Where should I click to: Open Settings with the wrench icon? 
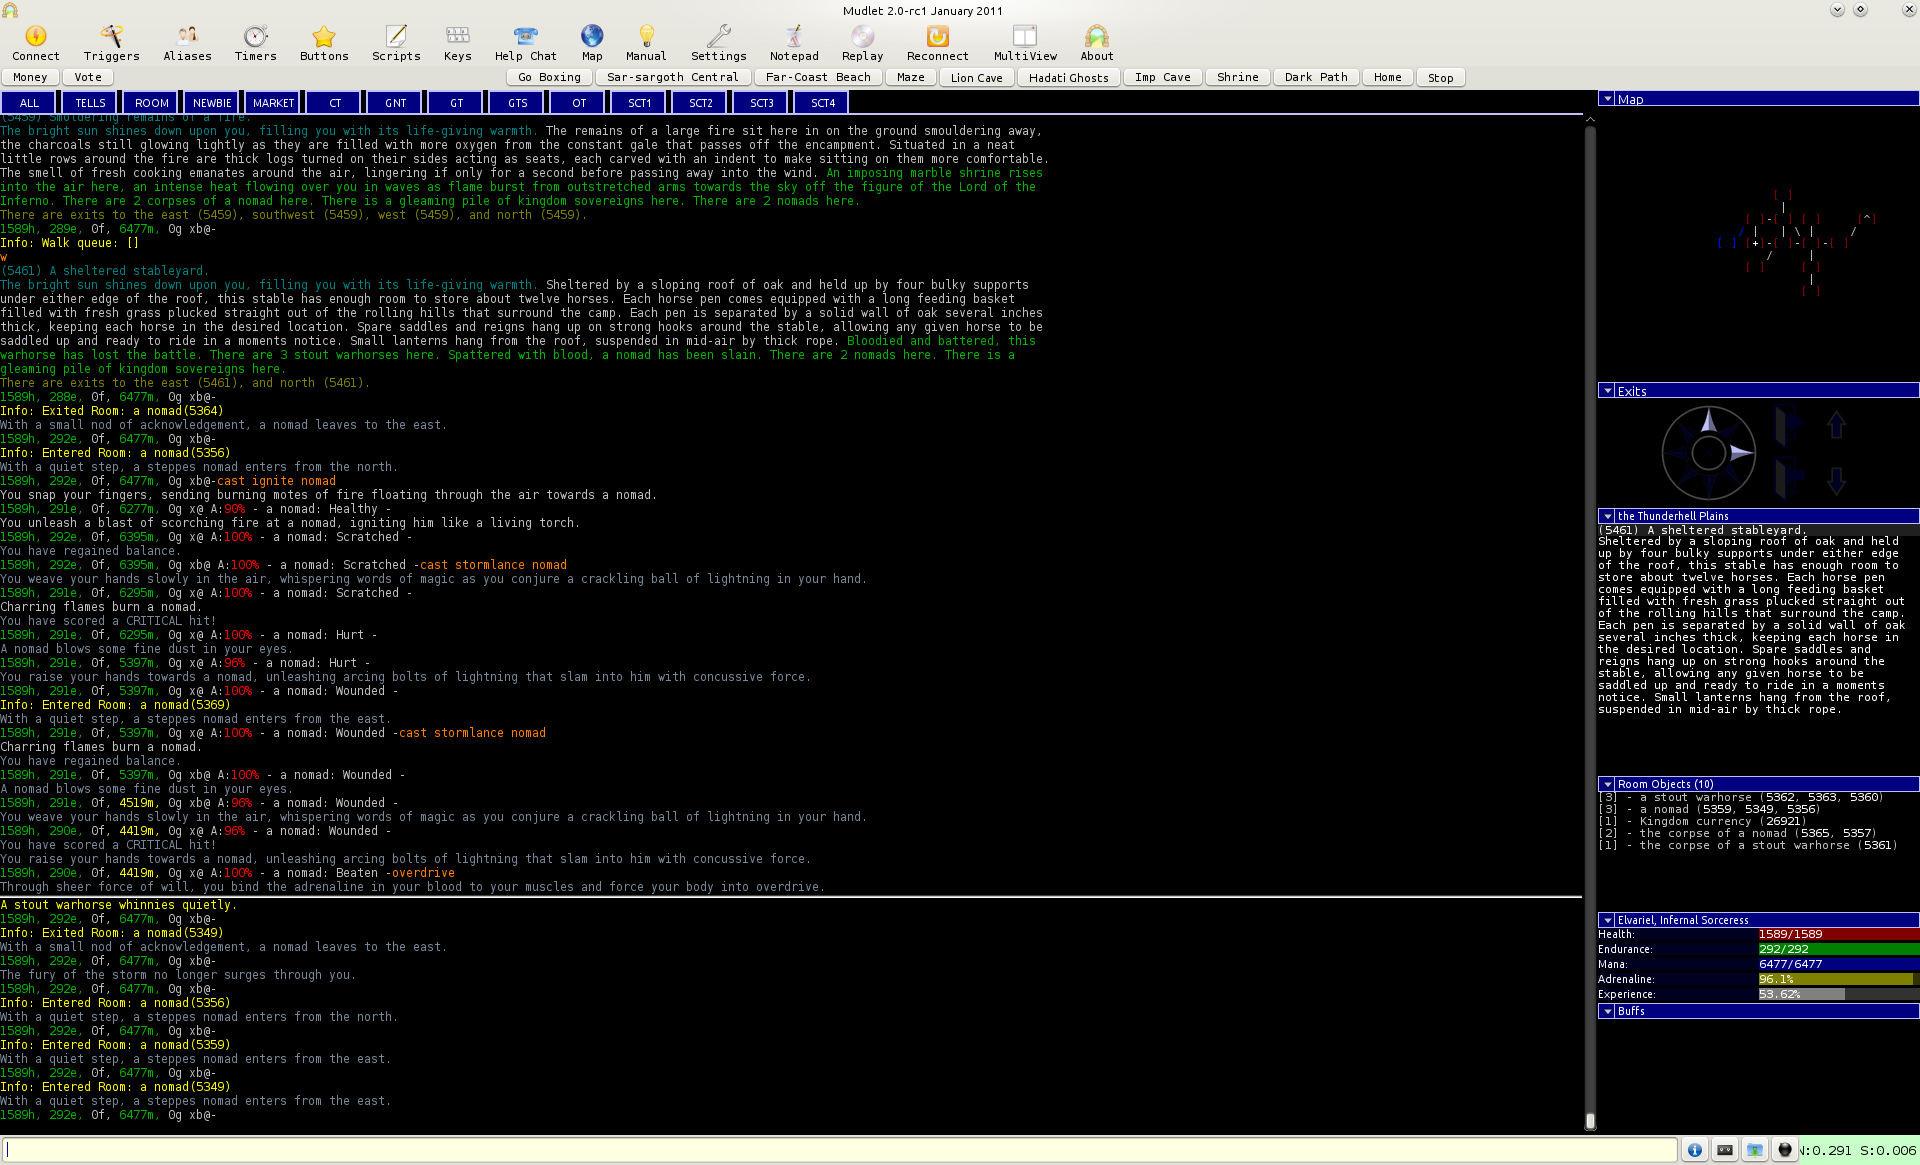[718, 44]
